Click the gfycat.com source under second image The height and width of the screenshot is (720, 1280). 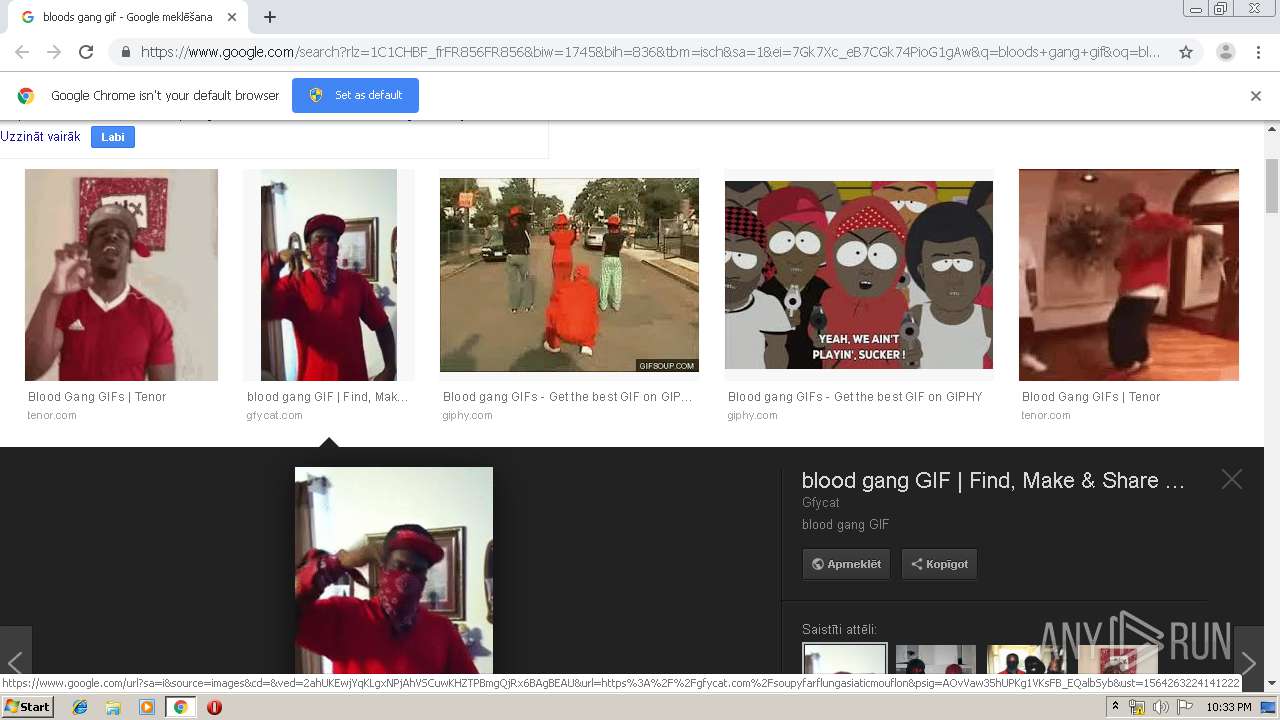(274, 415)
